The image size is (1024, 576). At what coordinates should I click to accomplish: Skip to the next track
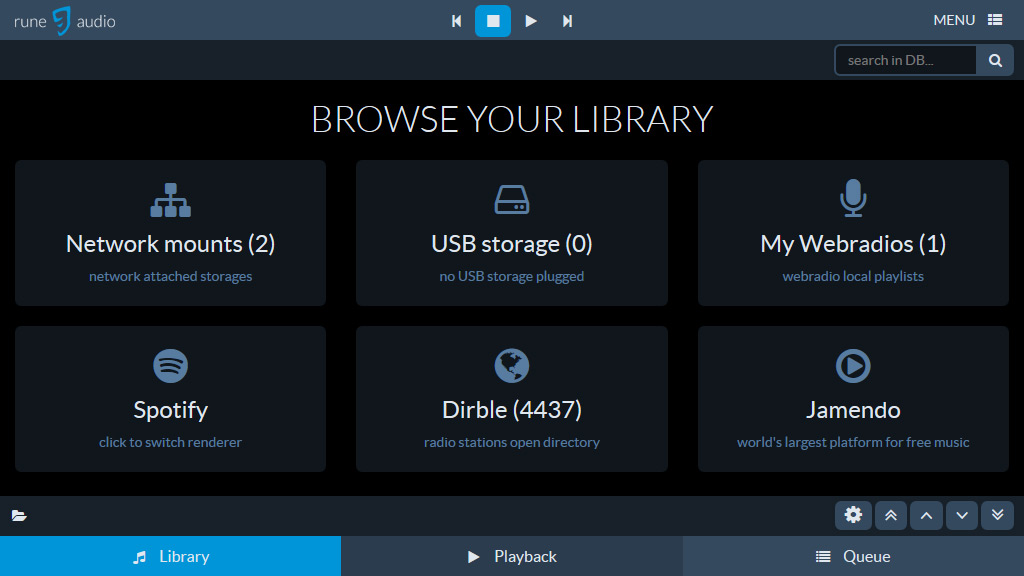pyautogui.click(x=568, y=21)
